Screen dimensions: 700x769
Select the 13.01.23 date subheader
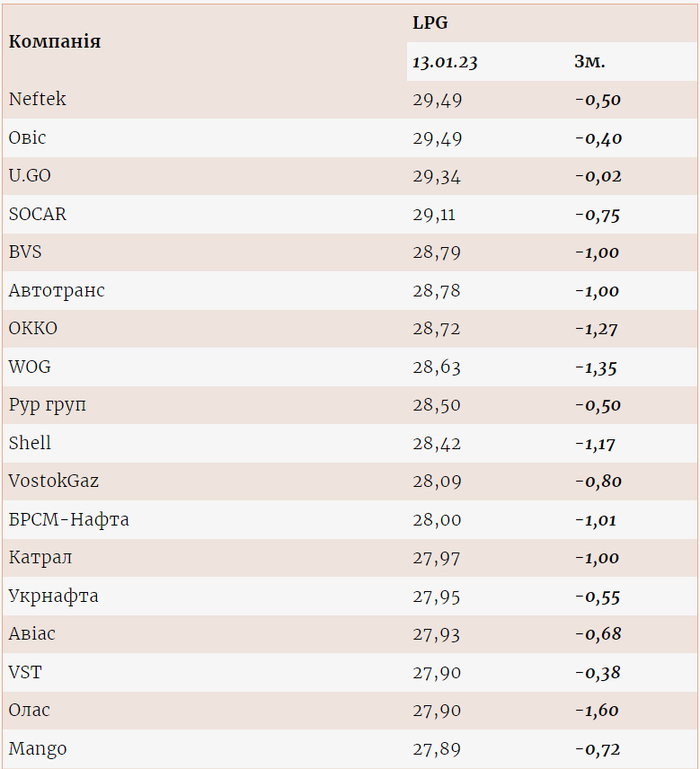(445, 62)
